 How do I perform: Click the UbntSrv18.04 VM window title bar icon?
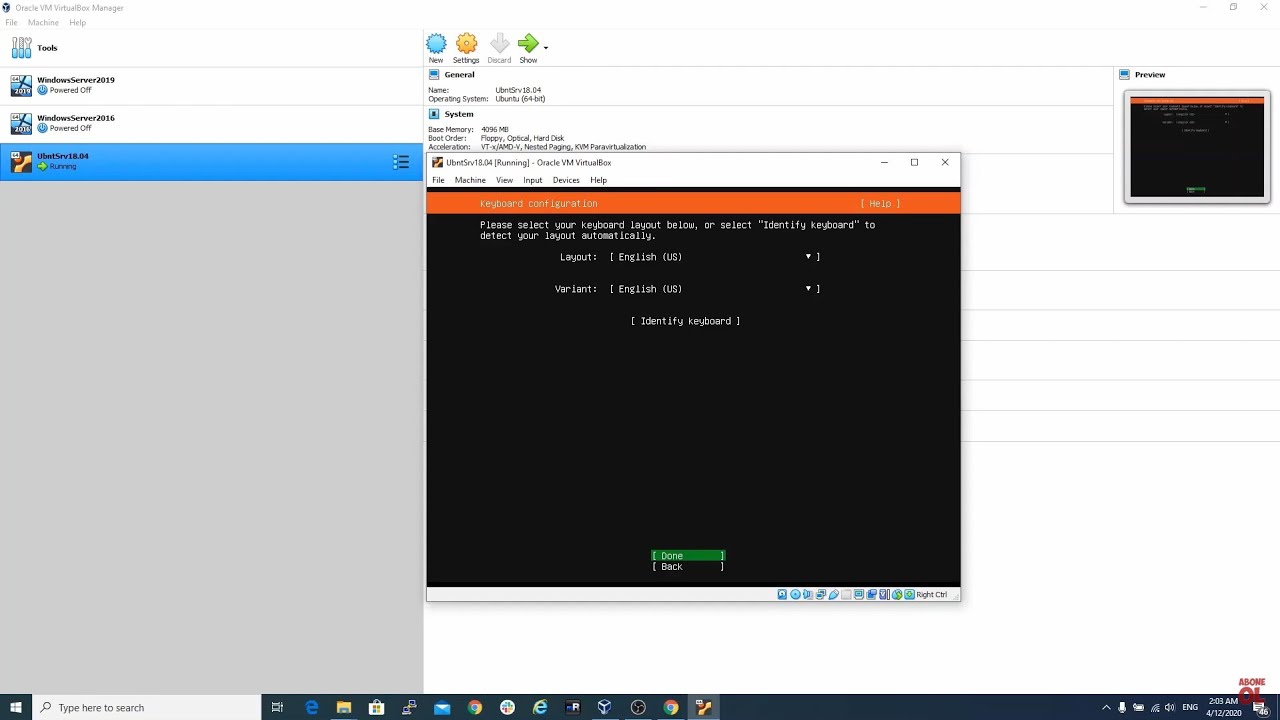(x=437, y=162)
